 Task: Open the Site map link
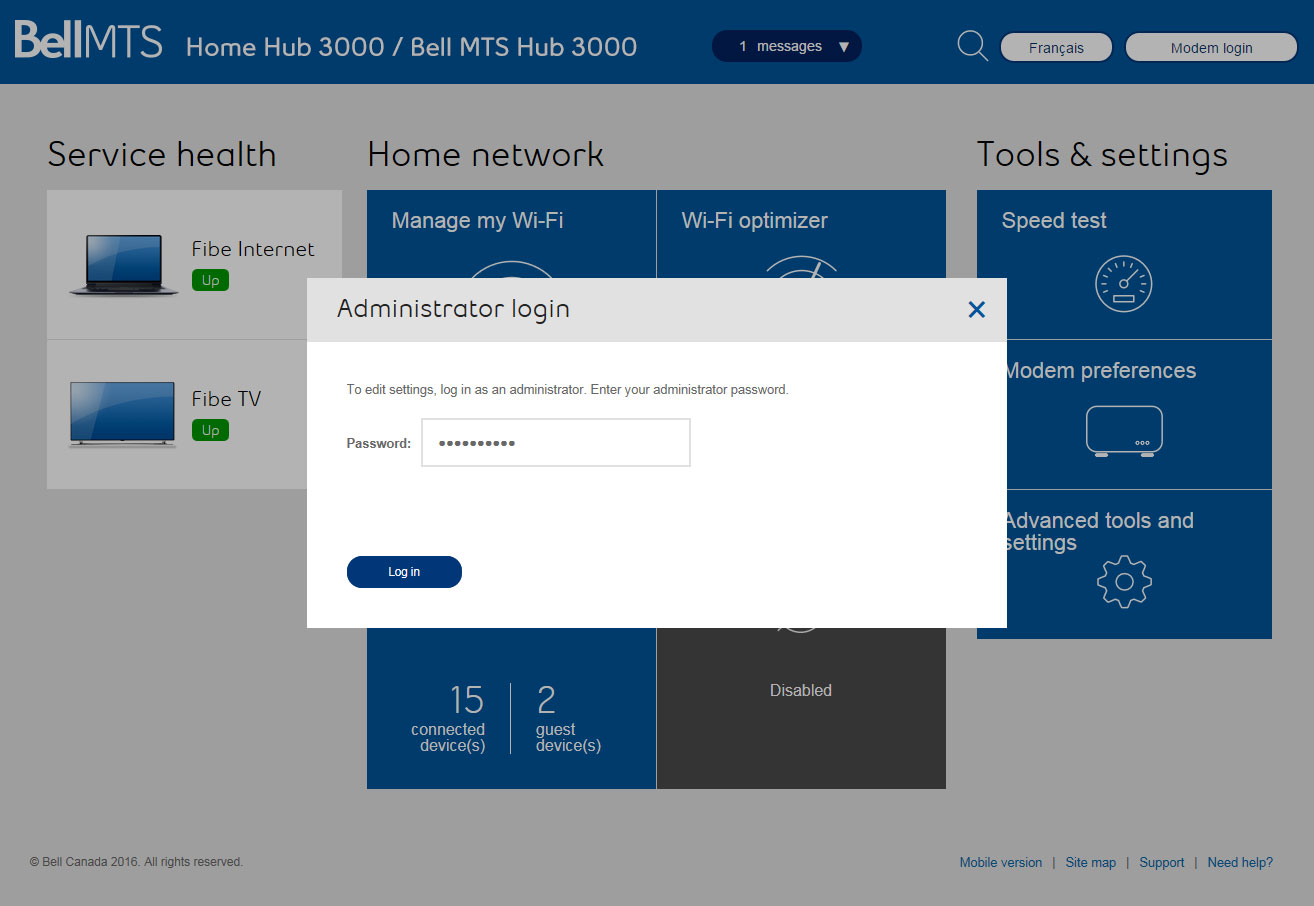(1090, 862)
